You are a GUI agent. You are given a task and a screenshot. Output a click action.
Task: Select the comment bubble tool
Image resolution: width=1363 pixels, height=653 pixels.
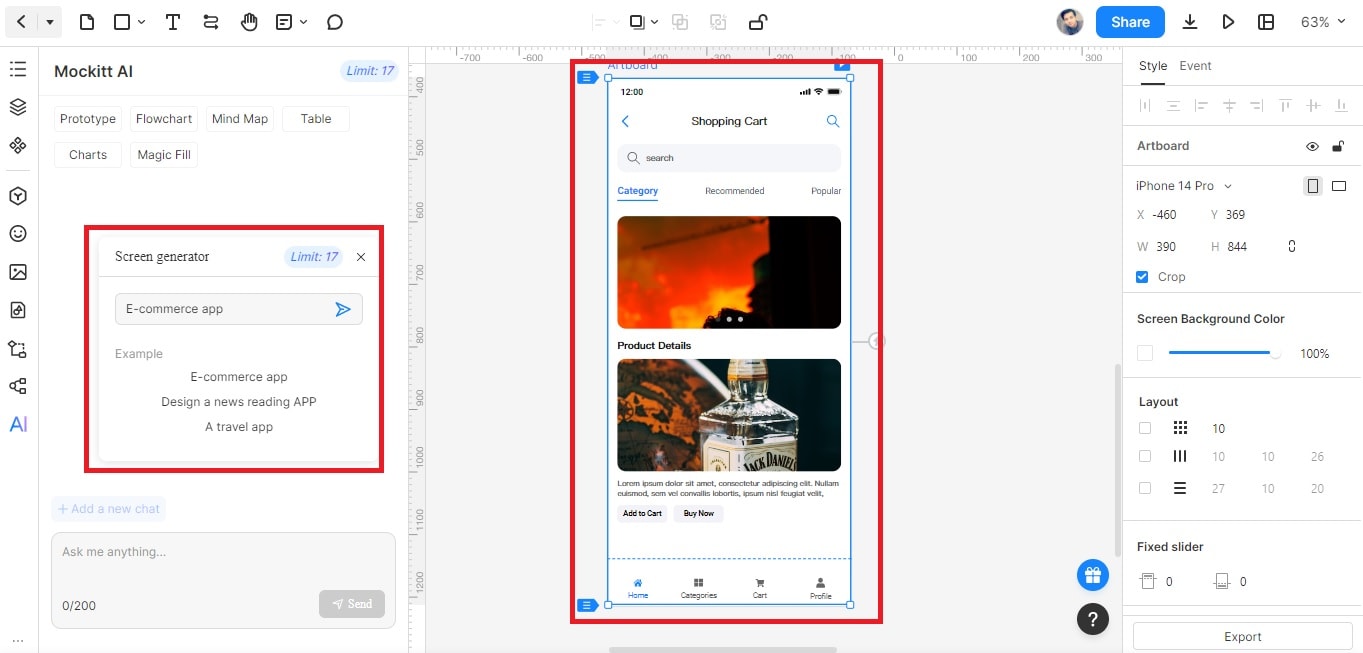point(335,21)
